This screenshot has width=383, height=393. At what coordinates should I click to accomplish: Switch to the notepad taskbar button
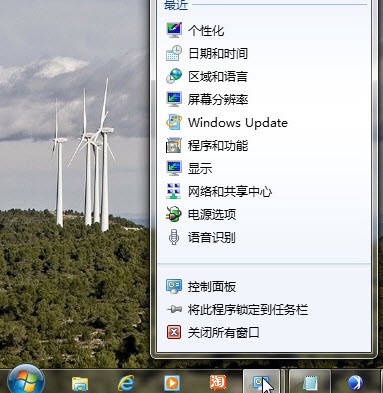(310, 382)
